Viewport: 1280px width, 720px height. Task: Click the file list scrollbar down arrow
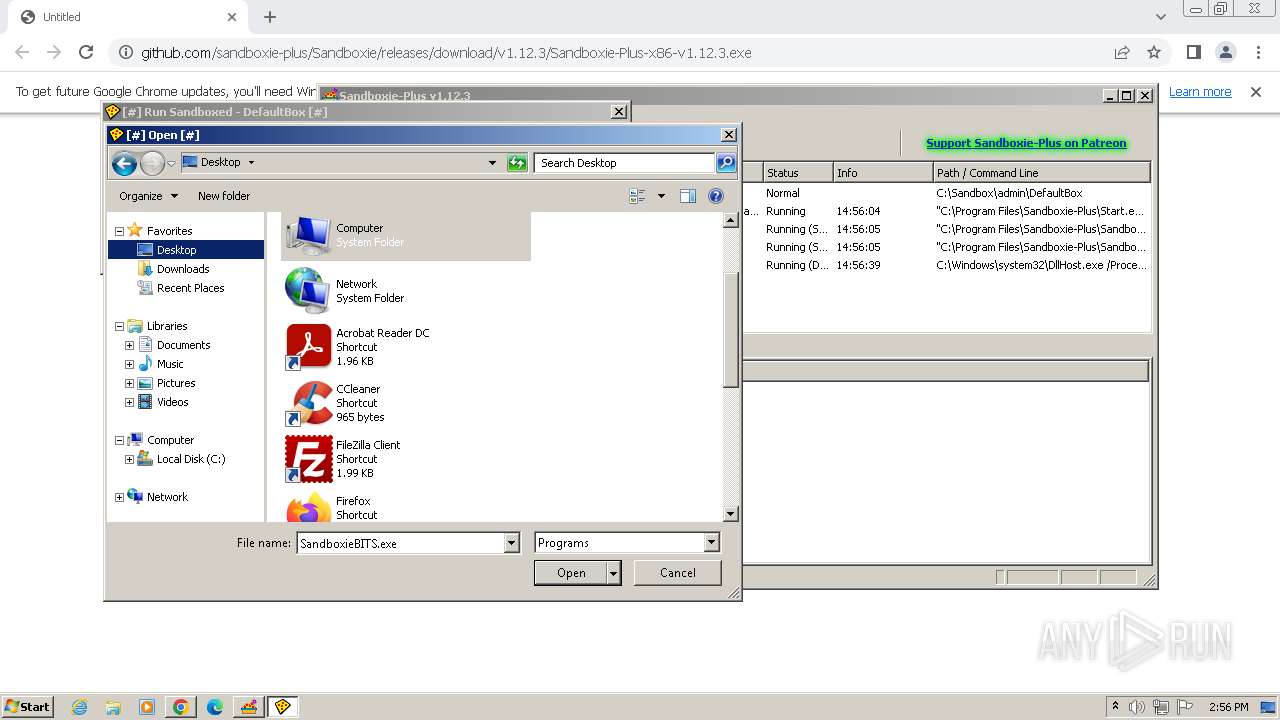[730, 514]
